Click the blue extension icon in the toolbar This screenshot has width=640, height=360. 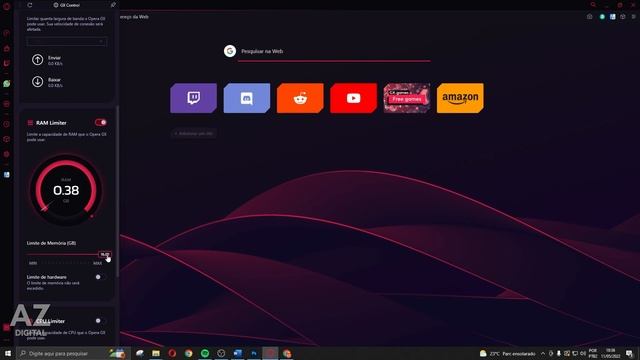coord(613,17)
